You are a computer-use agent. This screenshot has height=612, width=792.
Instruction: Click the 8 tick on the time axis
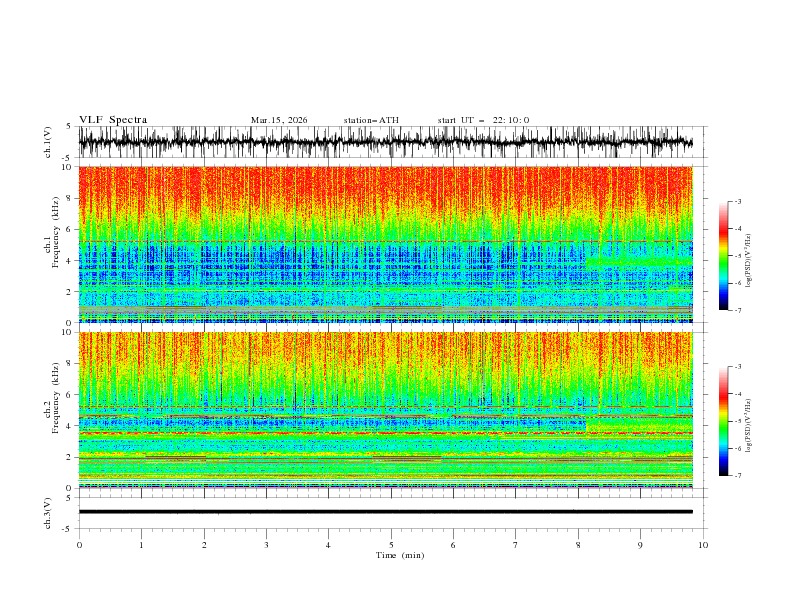pos(578,545)
